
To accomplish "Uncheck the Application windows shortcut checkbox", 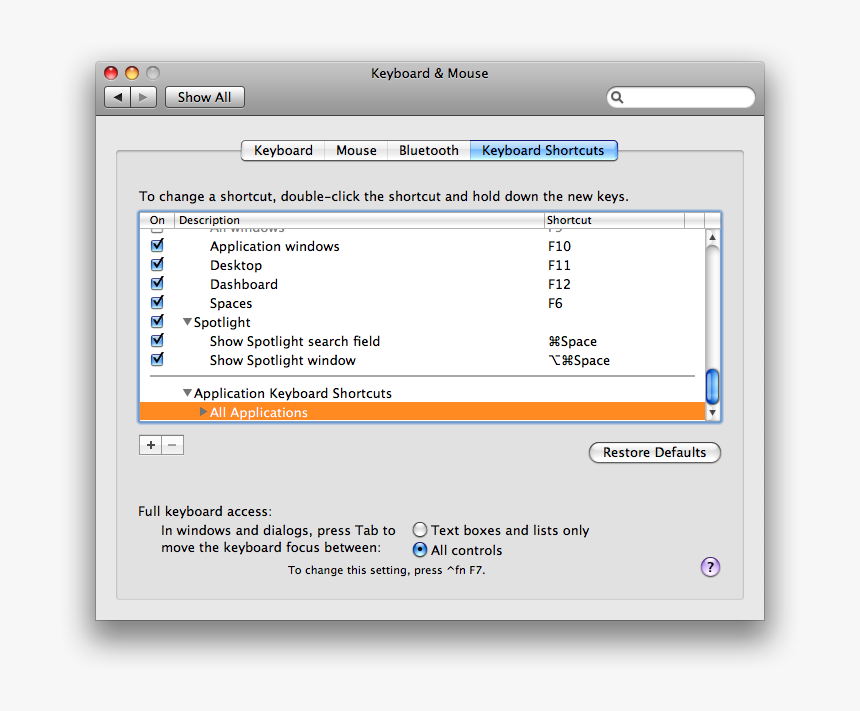I will click(157, 246).
